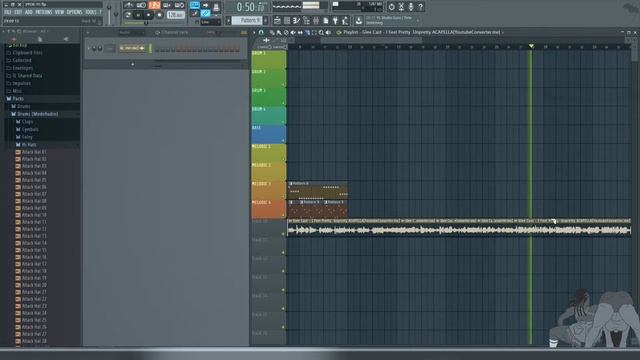Click the tempo display

tap(176, 15)
